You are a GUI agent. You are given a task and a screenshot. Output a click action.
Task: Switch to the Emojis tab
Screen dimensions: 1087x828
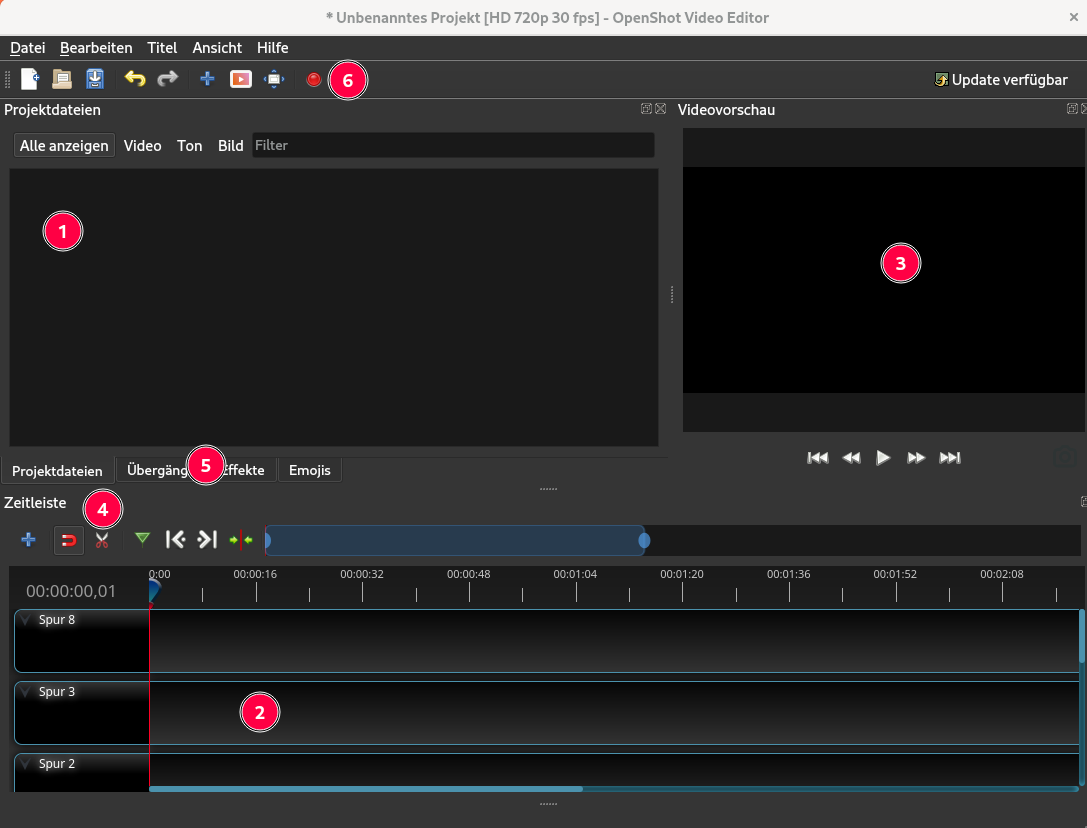(309, 470)
